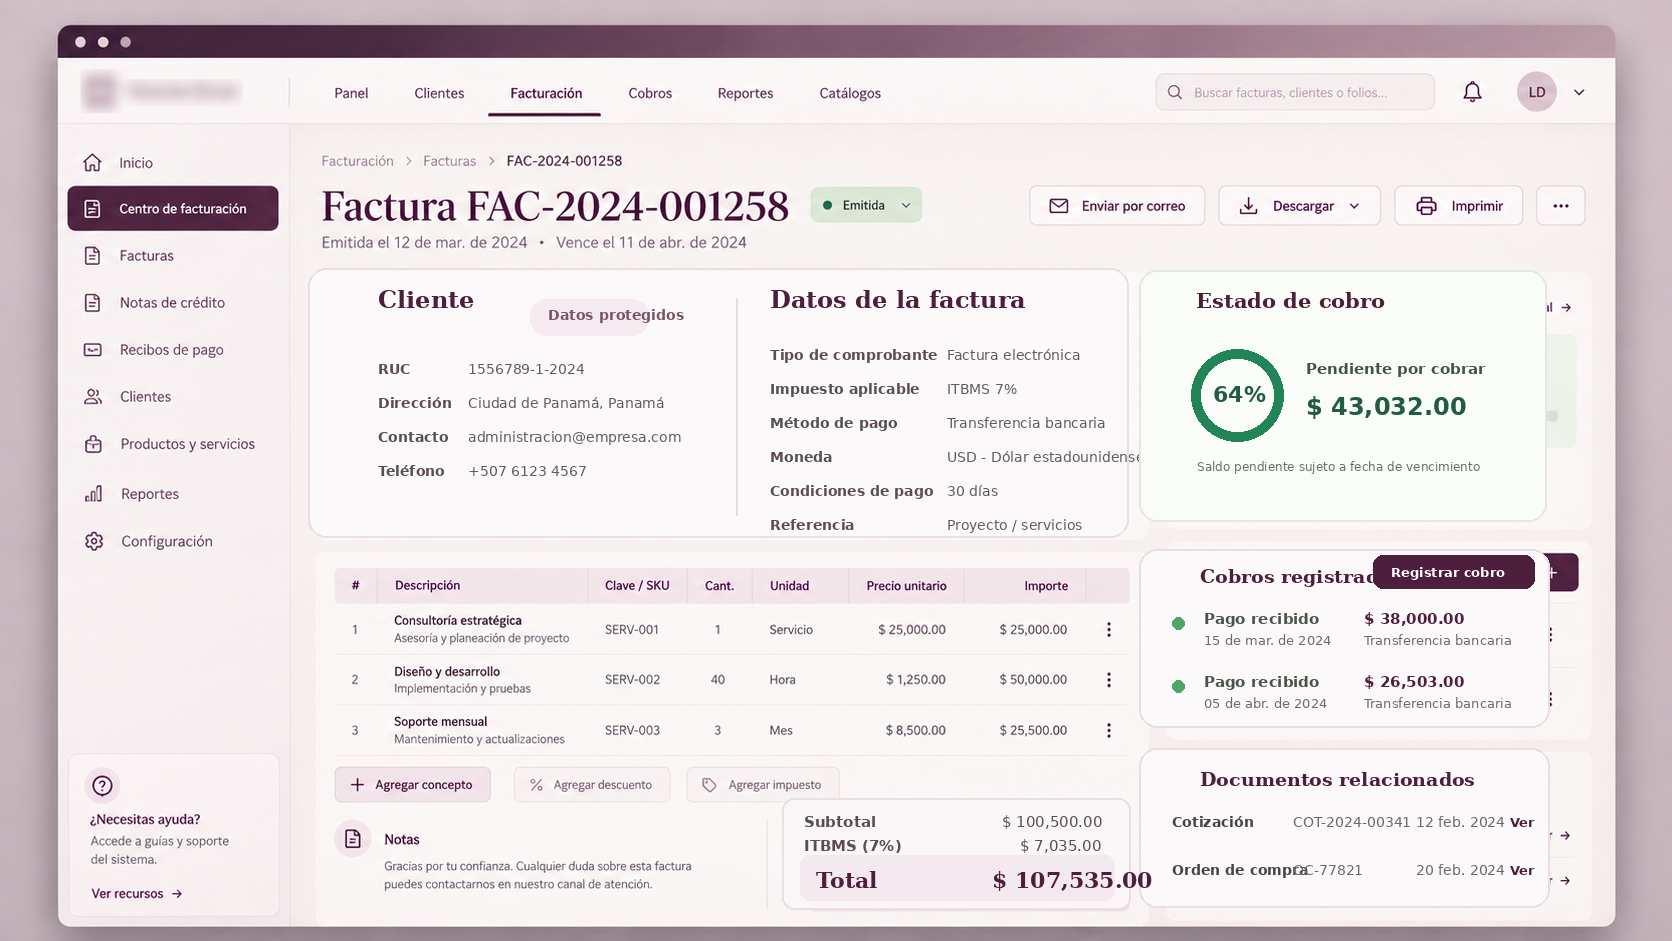Click Agregar descuento button

[591, 784]
